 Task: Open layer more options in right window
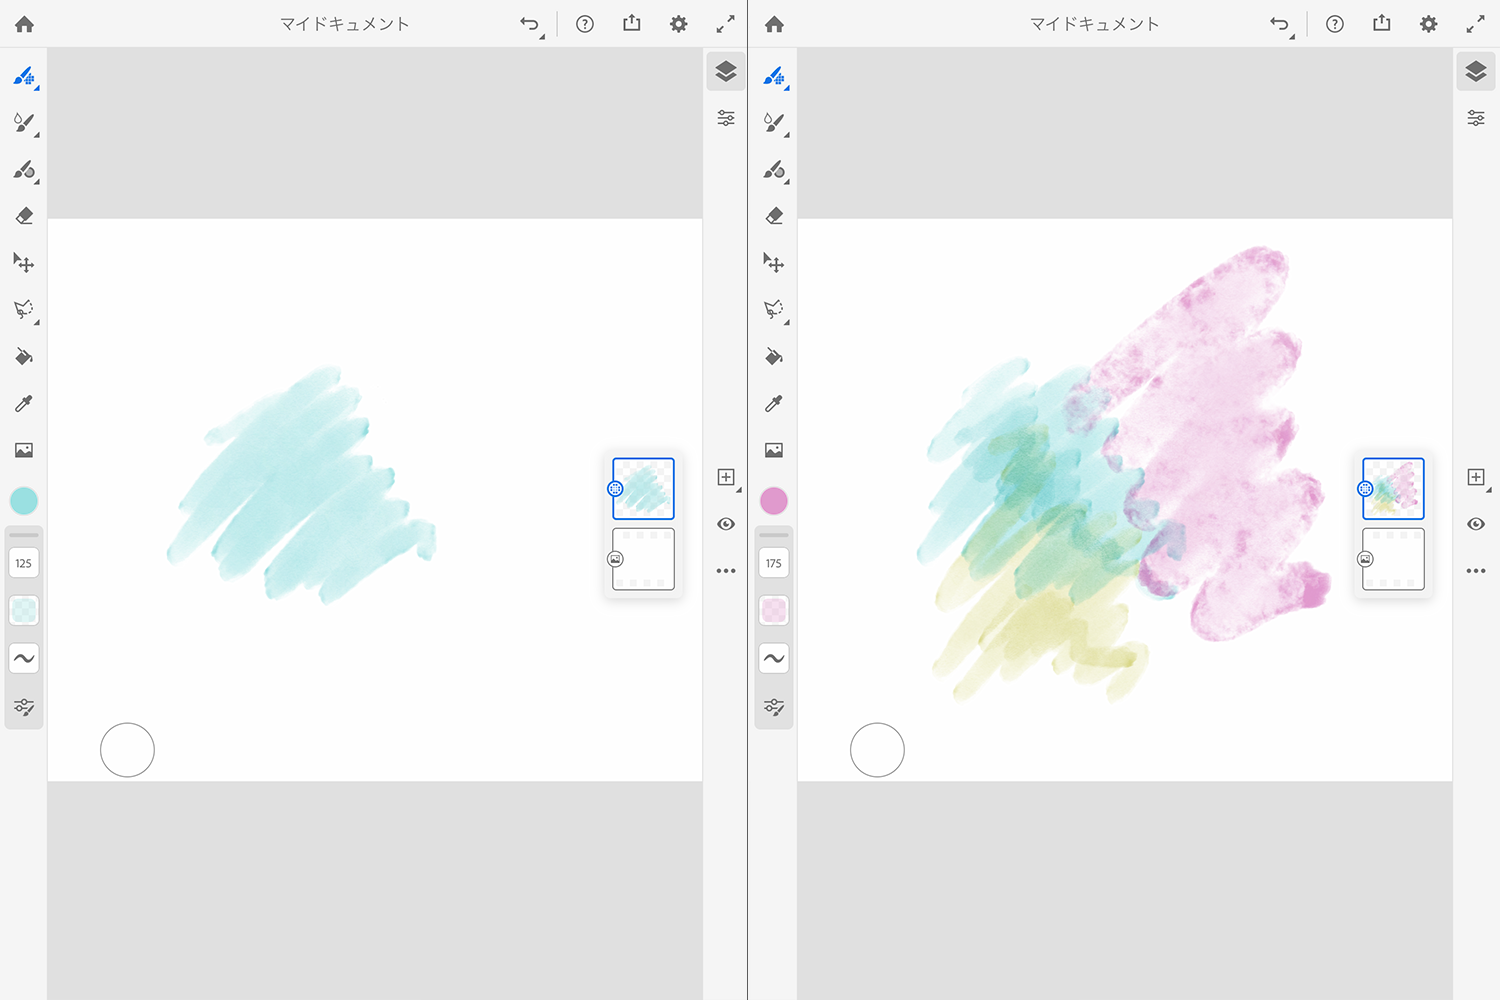(1476, 571)
